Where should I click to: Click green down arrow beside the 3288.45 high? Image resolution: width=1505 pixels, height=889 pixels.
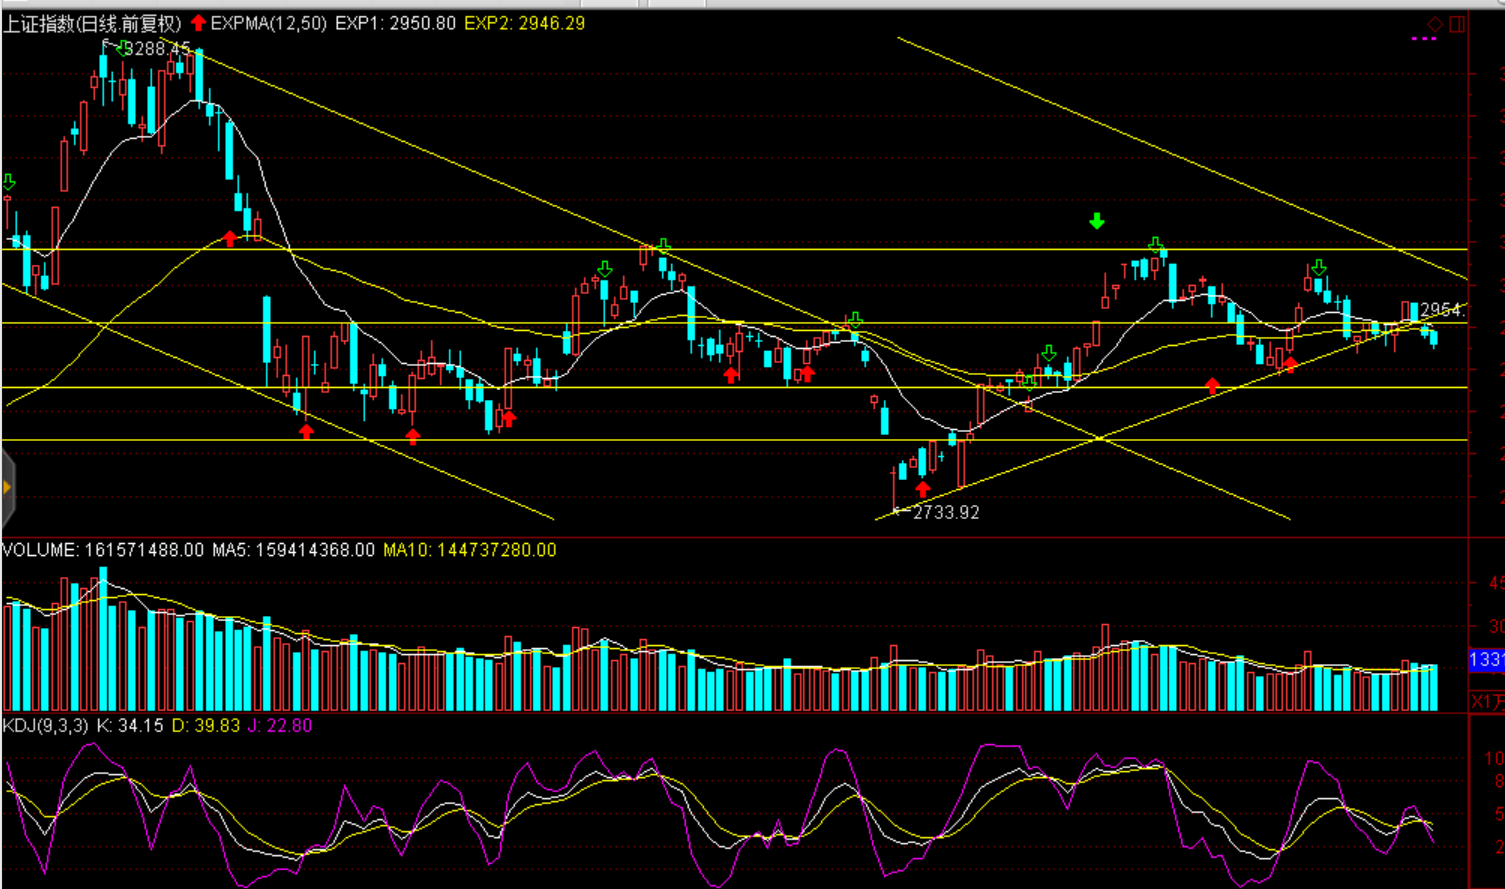[x=121, y=48]
